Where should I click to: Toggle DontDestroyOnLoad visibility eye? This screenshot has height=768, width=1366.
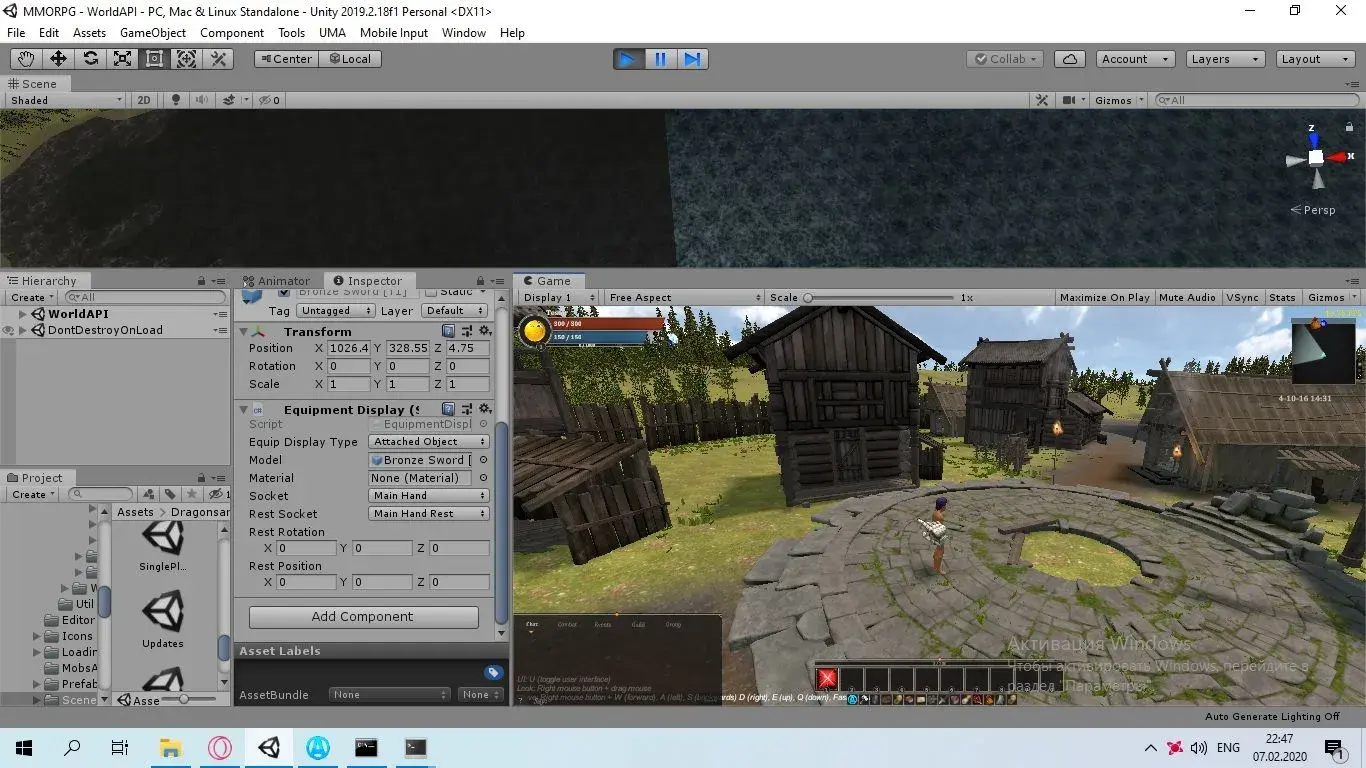click(x=9, y=330)
